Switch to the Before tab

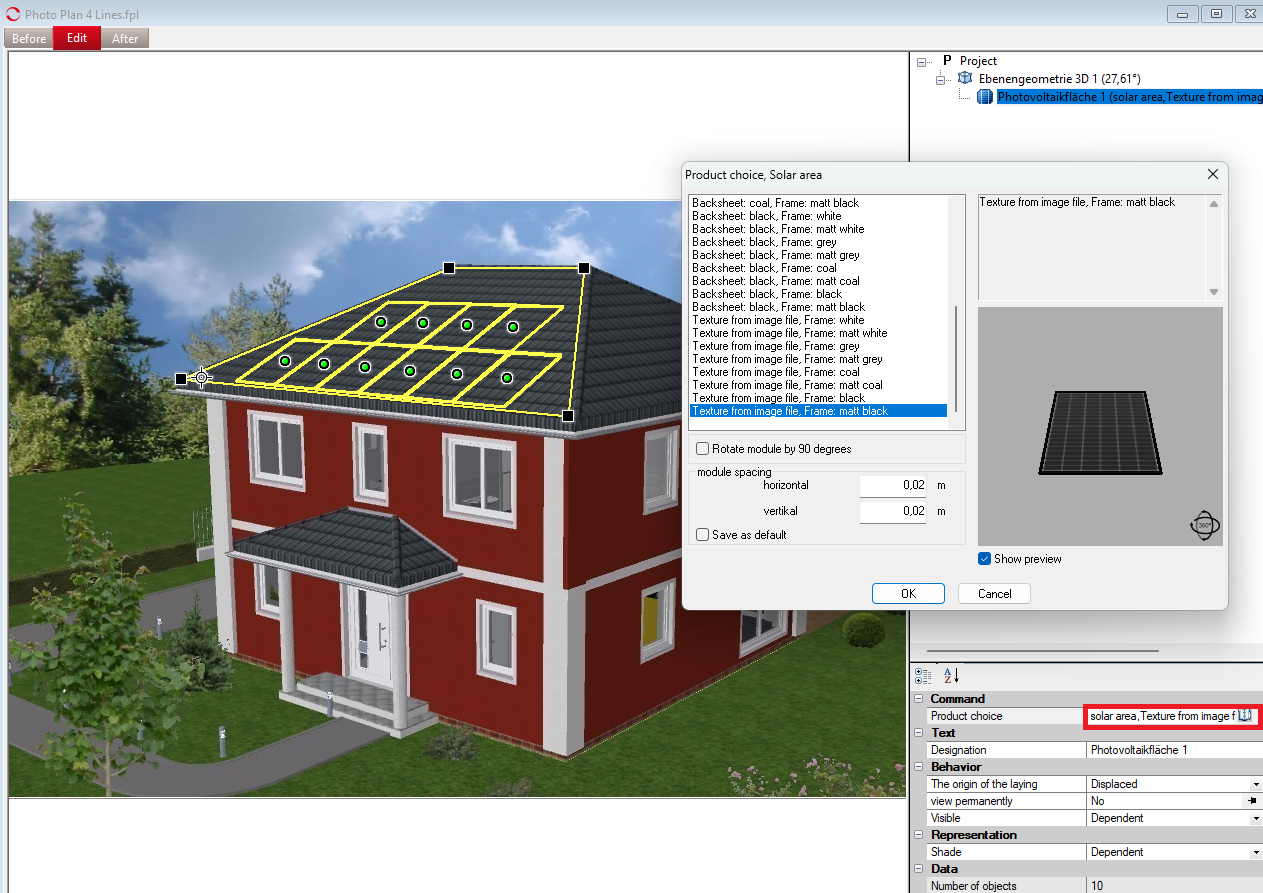pos(29,39)
